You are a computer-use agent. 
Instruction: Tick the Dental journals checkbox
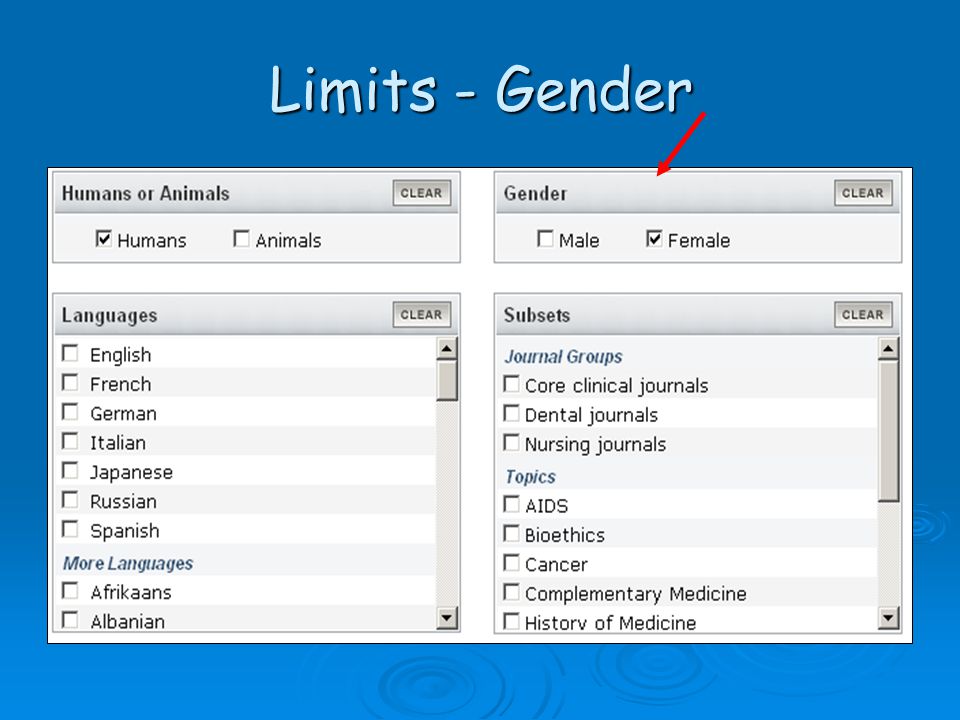pyautogui.click(x=511, y=413)
